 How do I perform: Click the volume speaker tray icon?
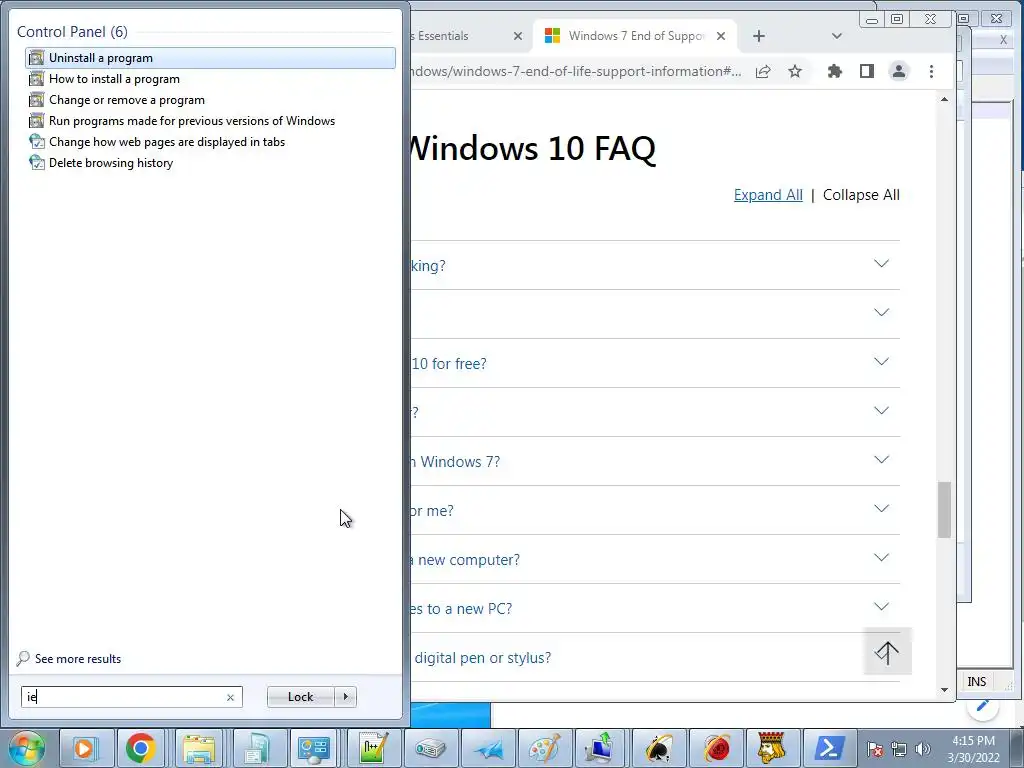point(923,749)
